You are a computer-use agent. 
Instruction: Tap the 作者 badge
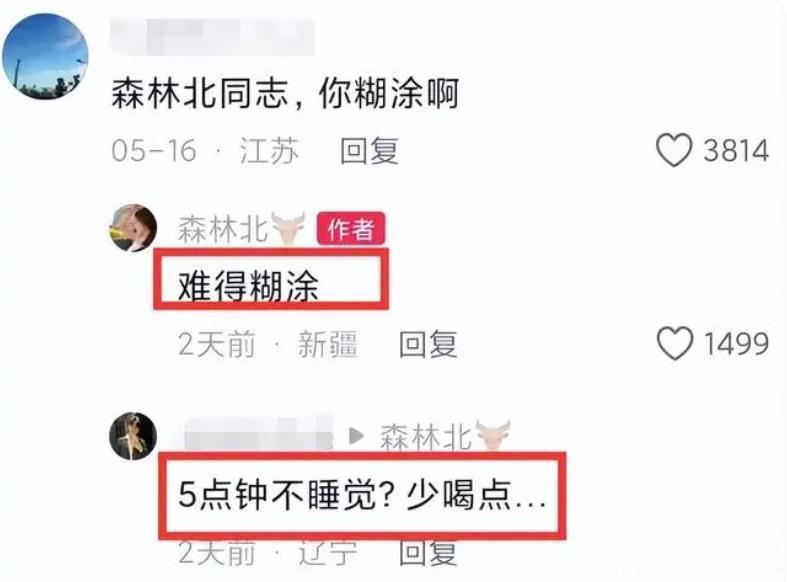click(351, 229)
